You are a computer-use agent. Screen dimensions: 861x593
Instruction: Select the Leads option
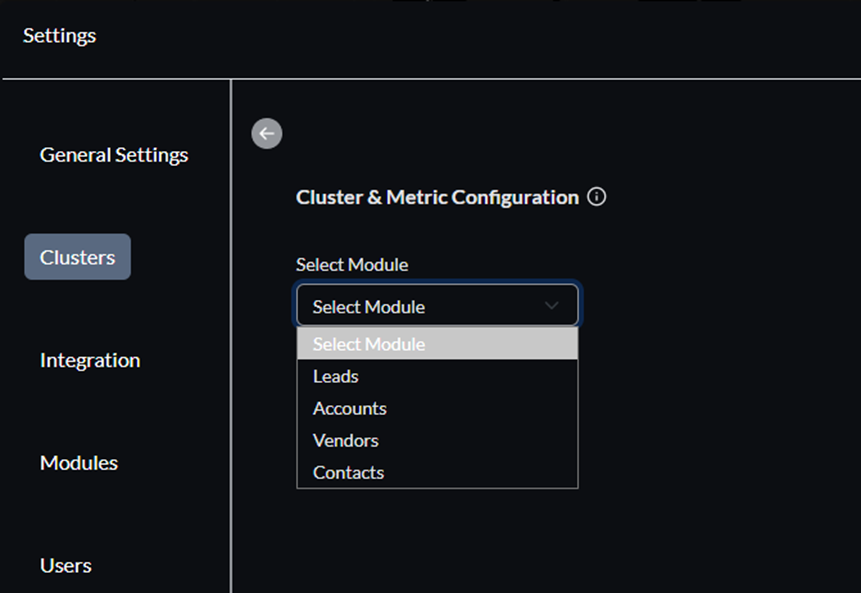[335, 376]
